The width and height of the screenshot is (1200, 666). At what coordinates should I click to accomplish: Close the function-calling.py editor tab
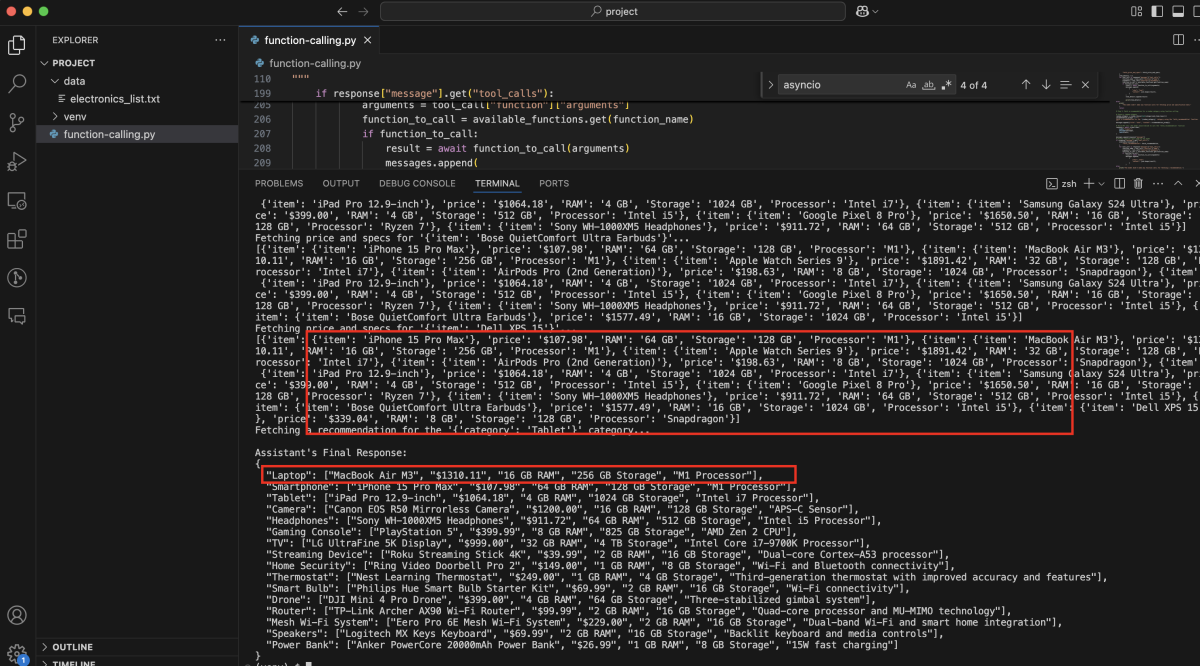pyautogui.click(x=366, y=40)
